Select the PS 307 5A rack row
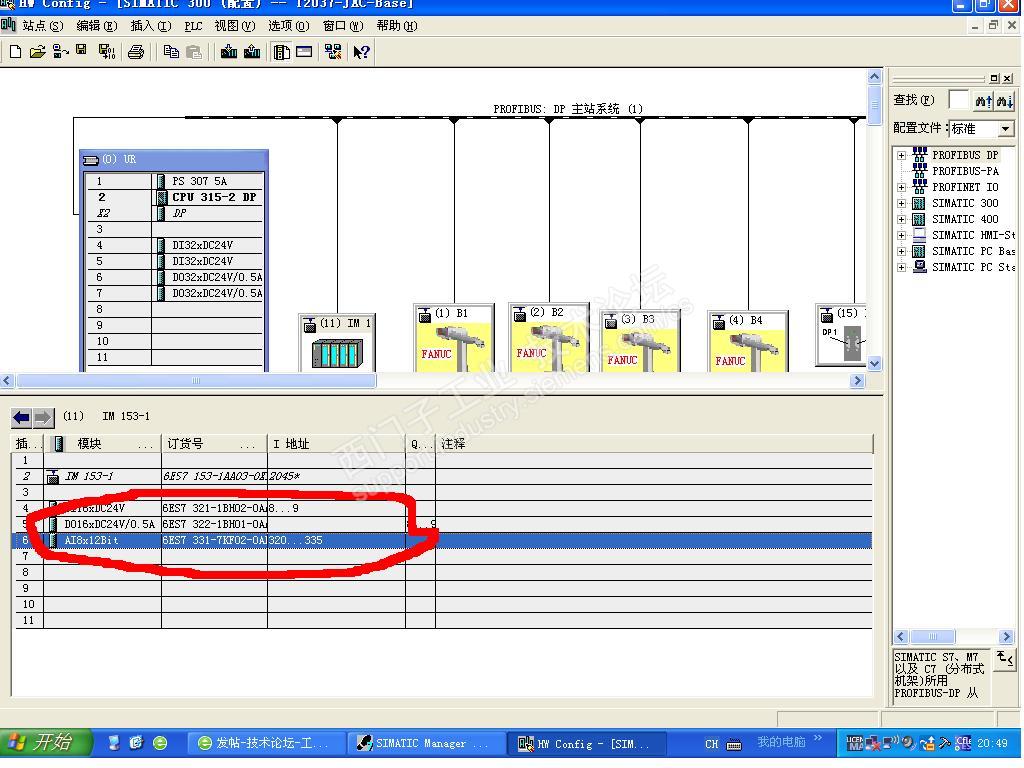Image resolution: width=1024 pixels, height=768 pixels. point(175,181)
